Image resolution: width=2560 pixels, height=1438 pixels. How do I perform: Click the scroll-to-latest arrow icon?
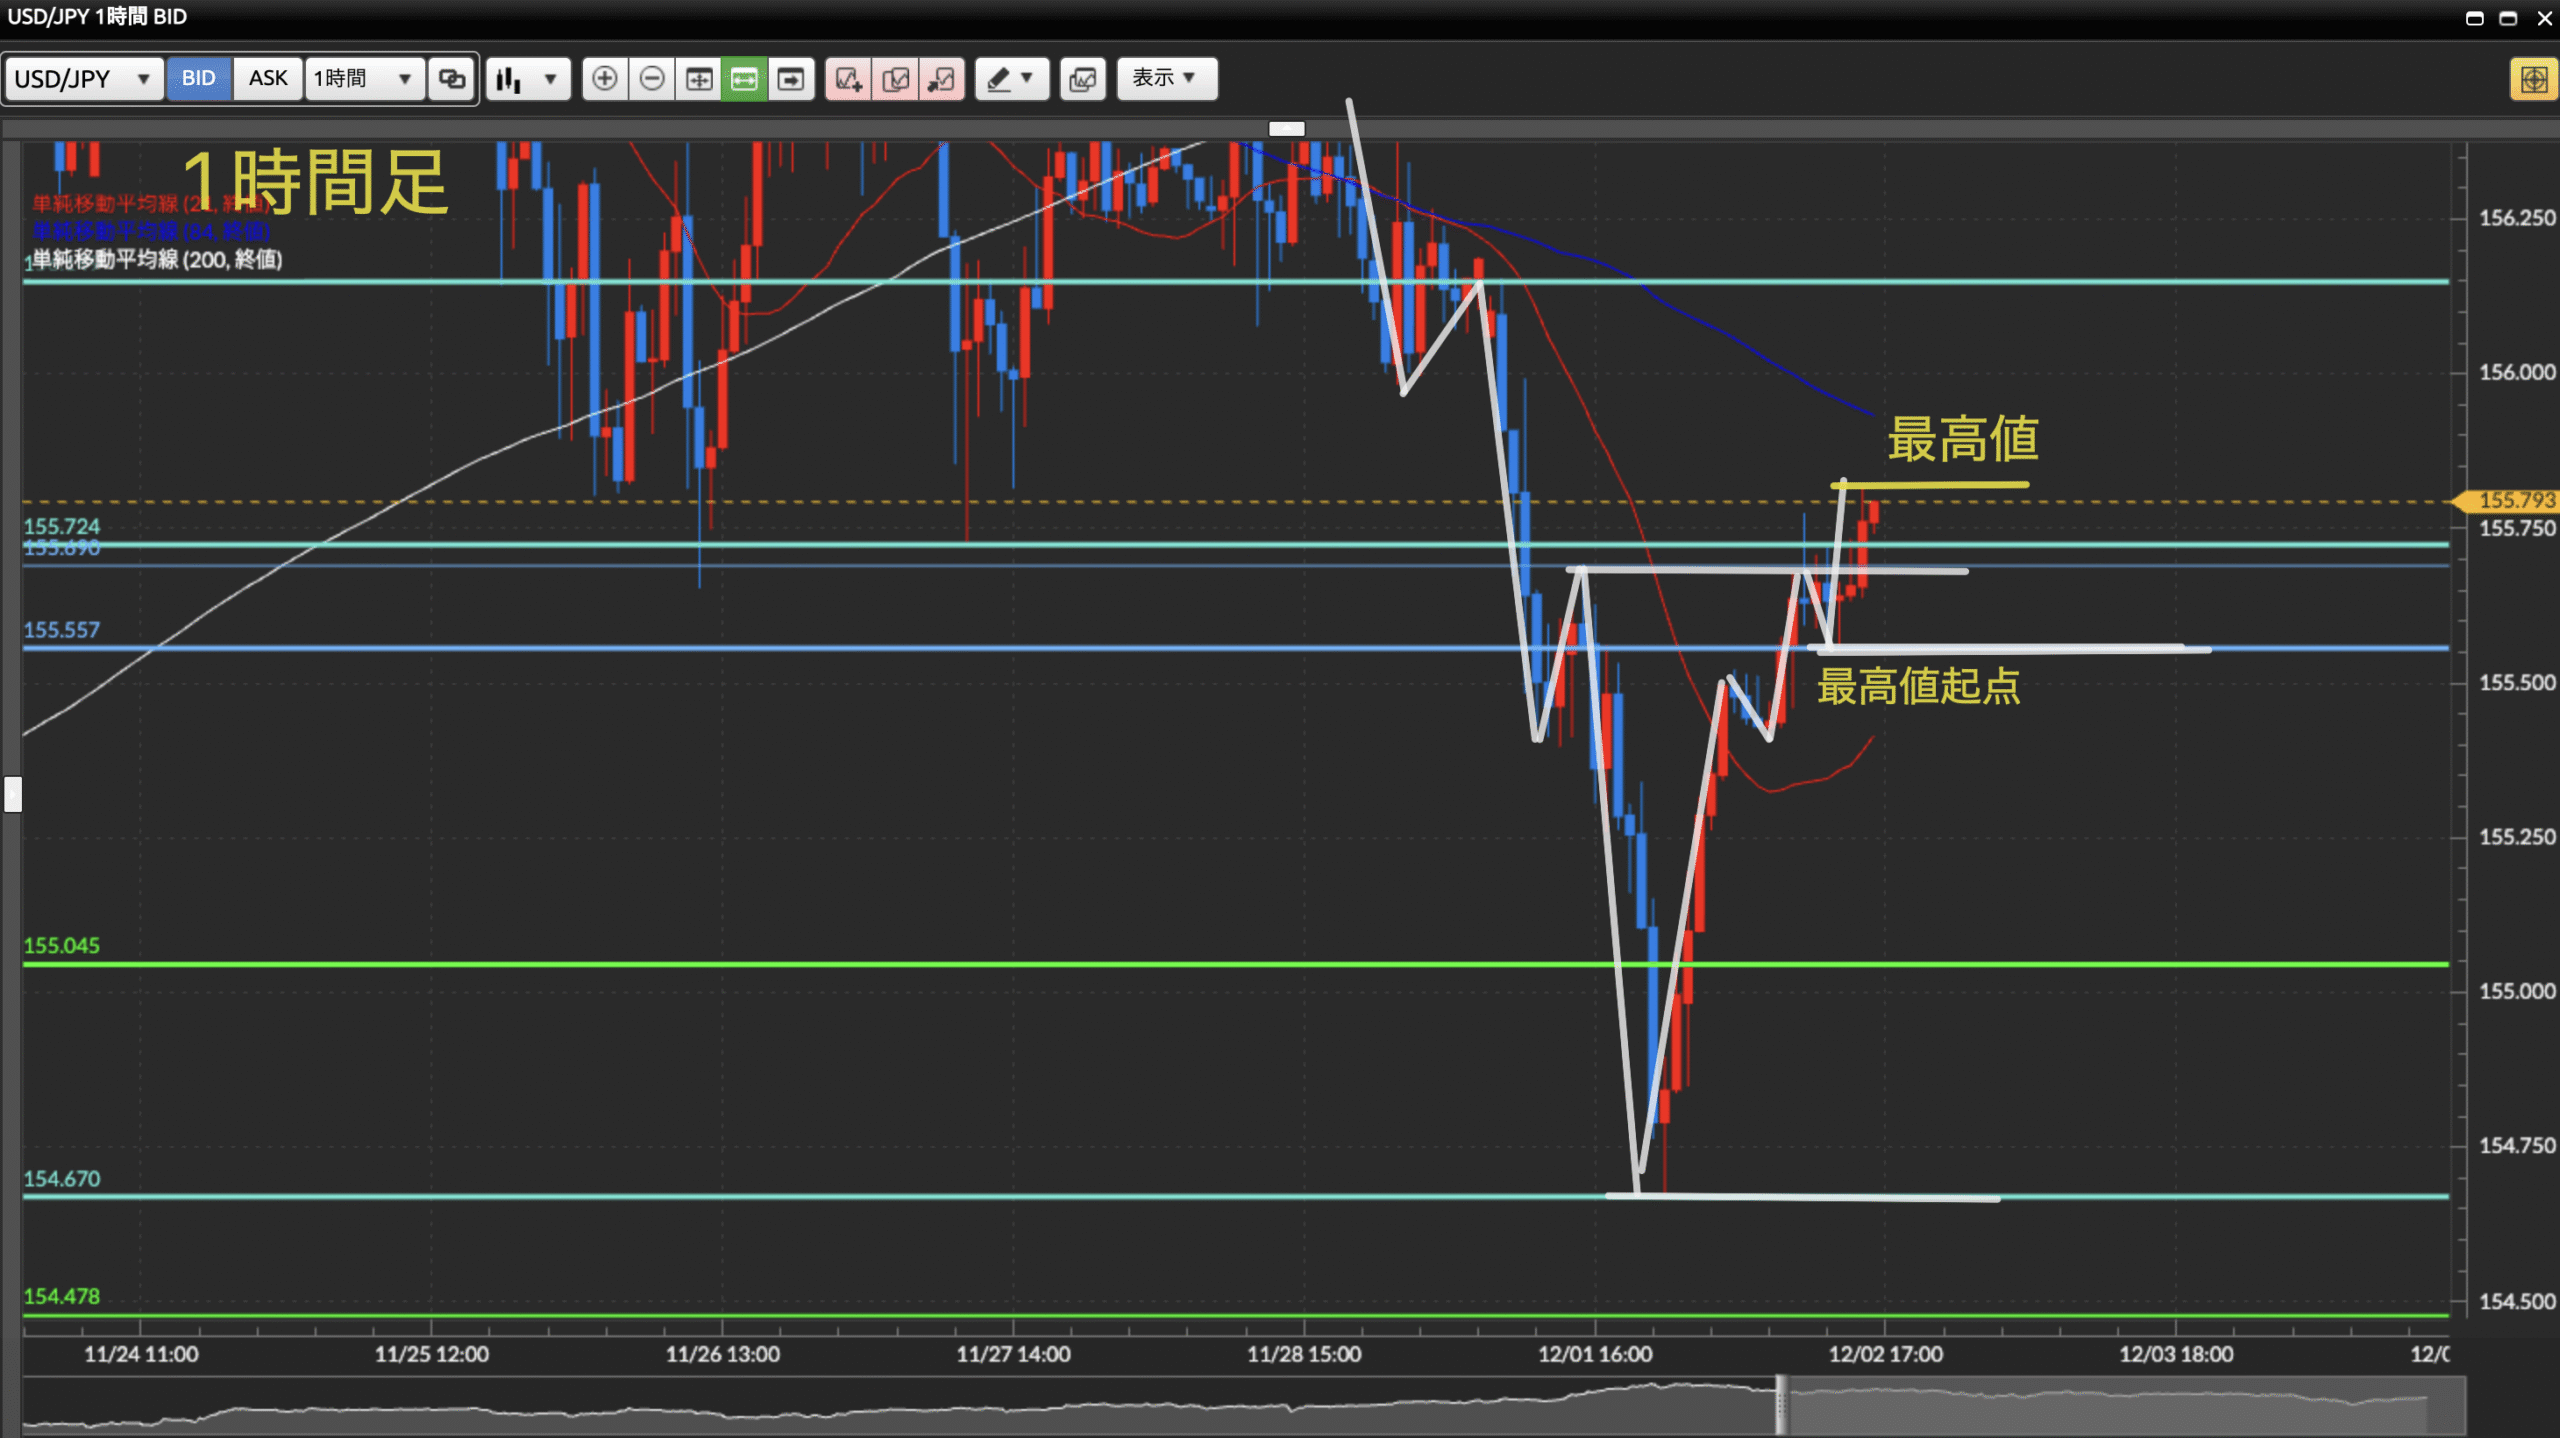pos(790,78)
